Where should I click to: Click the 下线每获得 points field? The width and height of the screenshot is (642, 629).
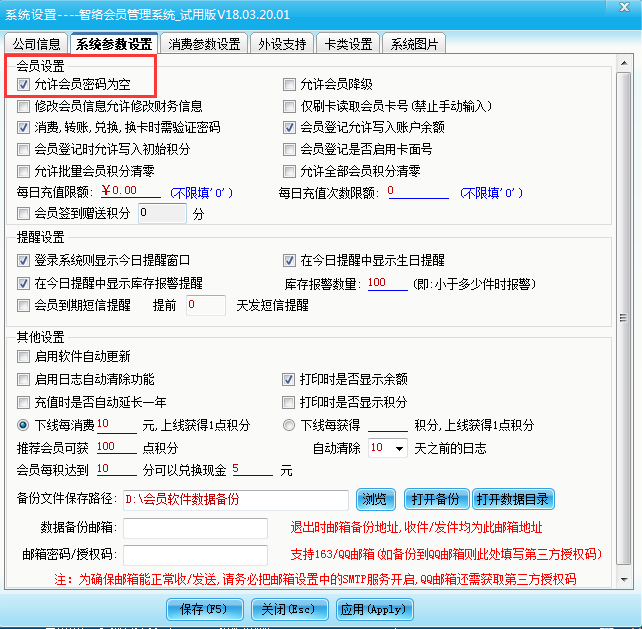pos(388,425)
